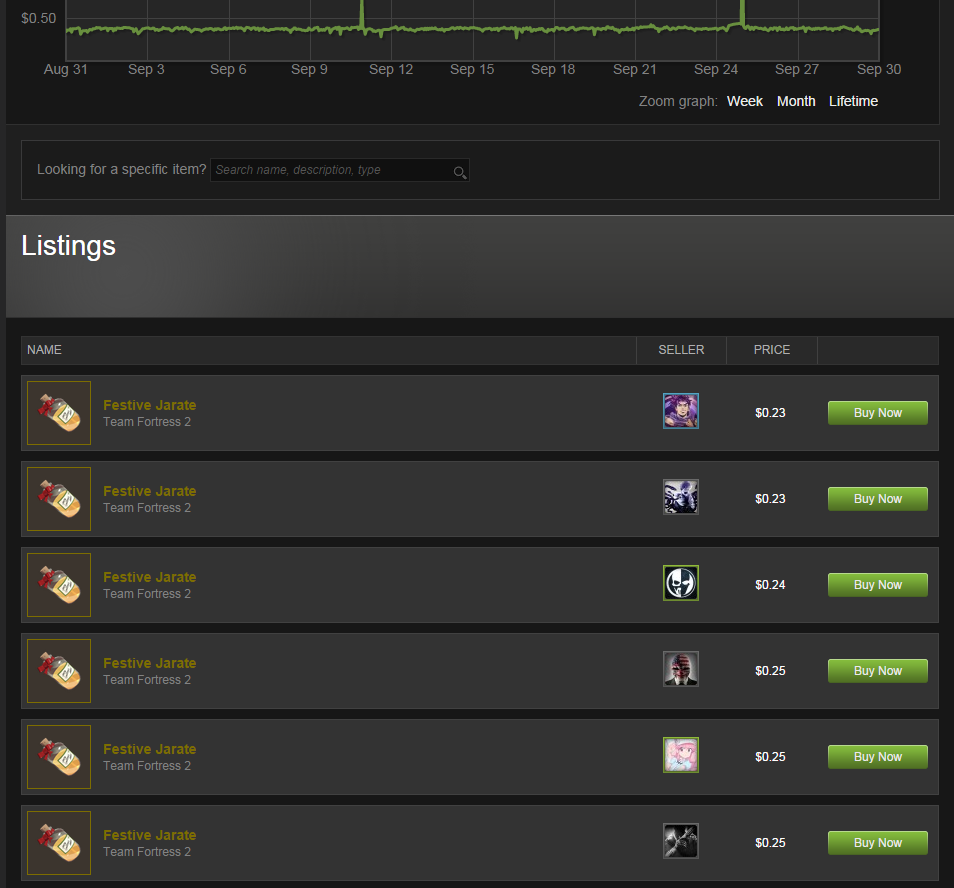Open the masked man in suit seller avatar
Screen dimensions: 954x888
coord(681,669)
